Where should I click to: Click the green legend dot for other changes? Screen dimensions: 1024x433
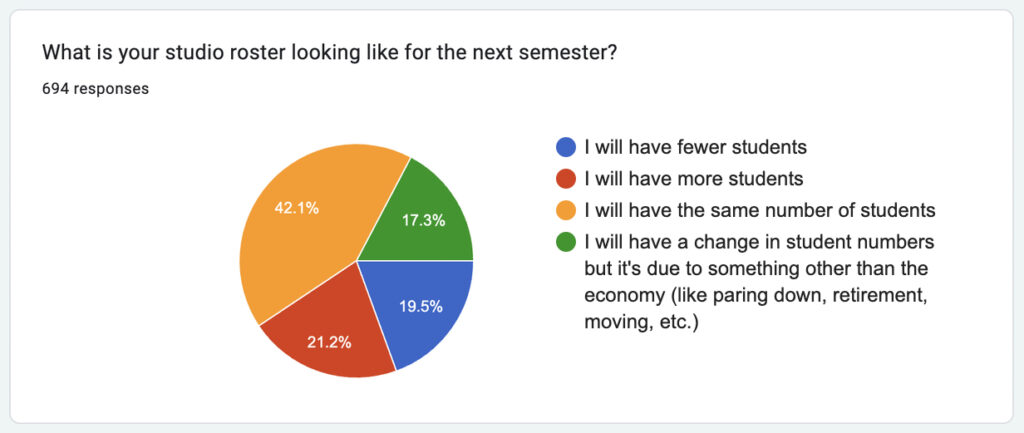[x=566, y=242]
